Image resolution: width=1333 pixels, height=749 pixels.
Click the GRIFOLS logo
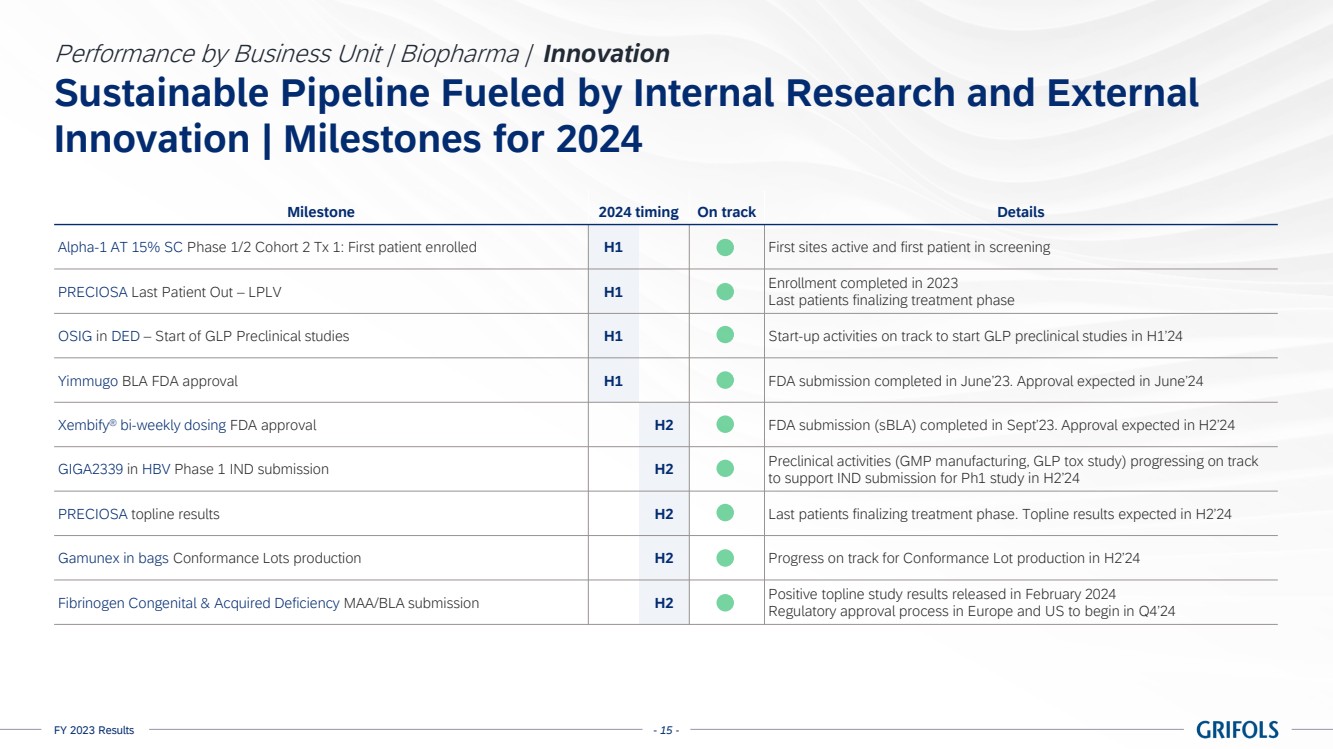(x=1236, y=730)
